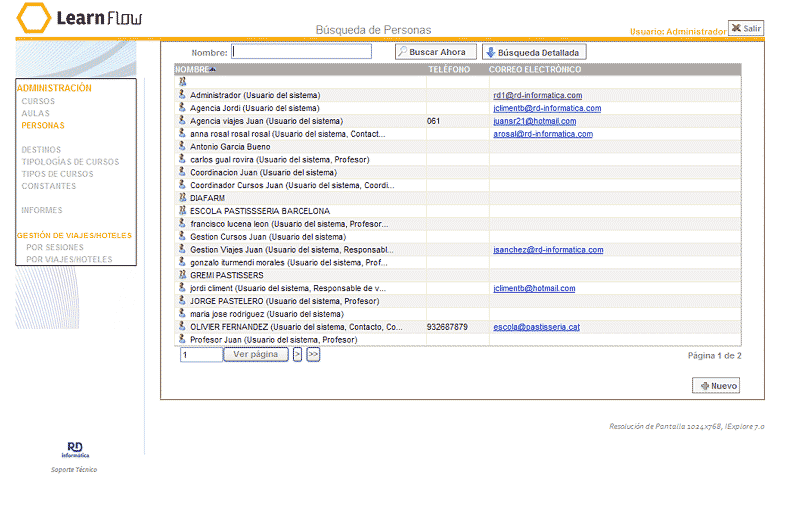Click the group icon beside GREMI PASTISSERS

coord(182,275)
